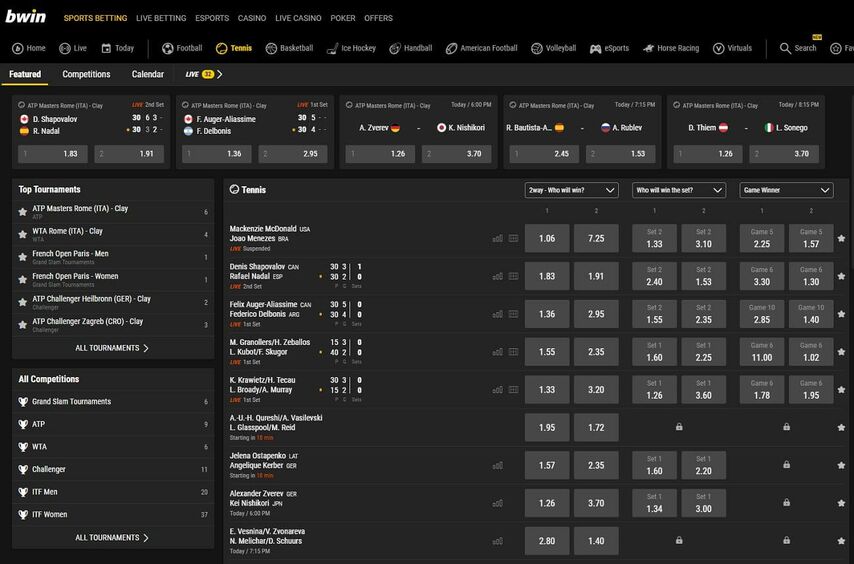This screenshot has height=564, width=854.
Task: Click trophy icon next to ITF Women
Action: pyautogui.click(x=23, y=514)
